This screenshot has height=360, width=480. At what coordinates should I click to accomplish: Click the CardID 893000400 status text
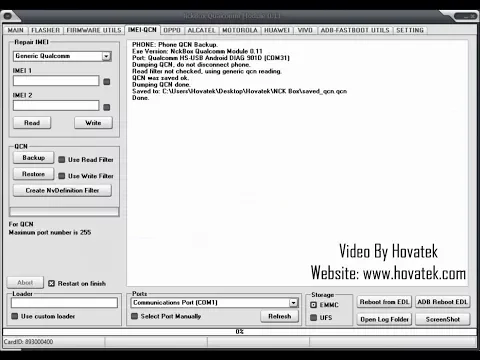28,342
